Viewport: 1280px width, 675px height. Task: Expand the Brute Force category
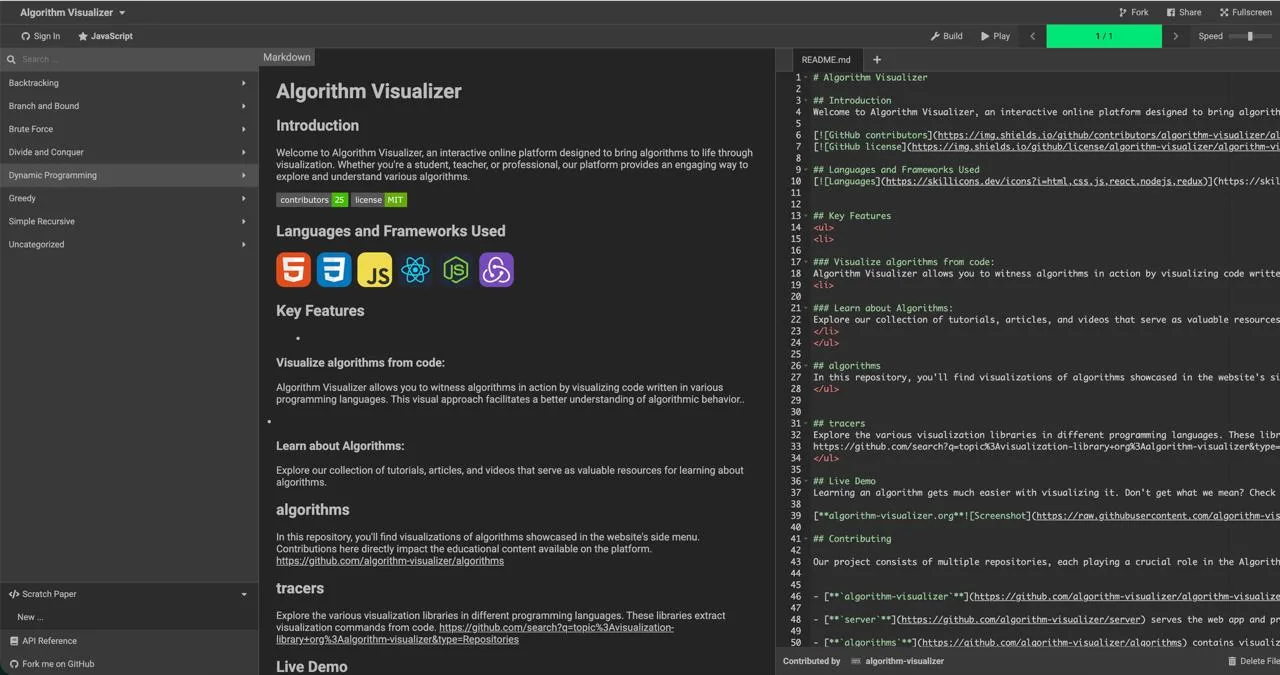129,129
